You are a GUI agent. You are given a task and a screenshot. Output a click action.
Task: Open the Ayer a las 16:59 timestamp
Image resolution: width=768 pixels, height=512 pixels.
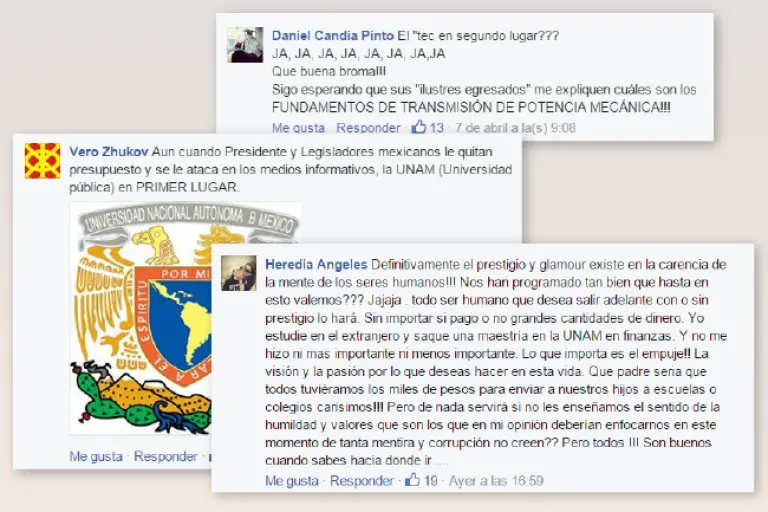[x=496, y=481]
